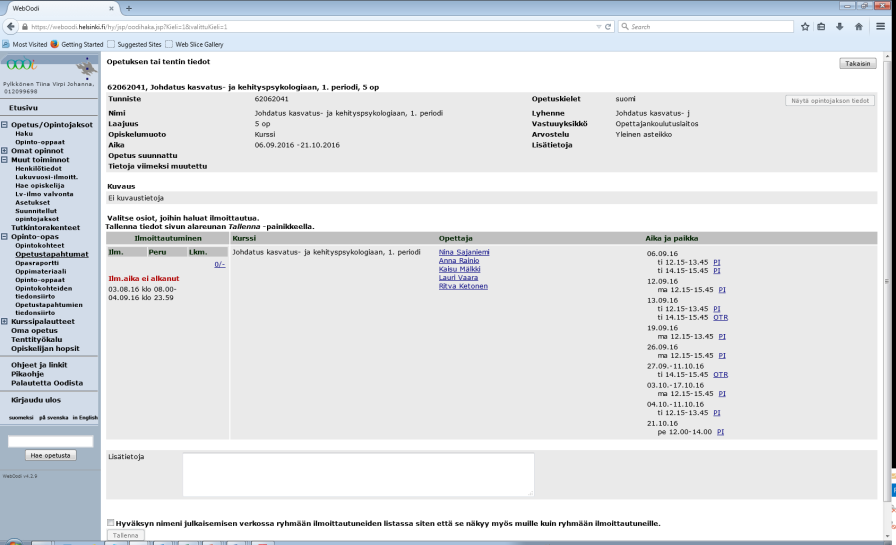Go to Etusivu in the sidebar

point(23,107)
